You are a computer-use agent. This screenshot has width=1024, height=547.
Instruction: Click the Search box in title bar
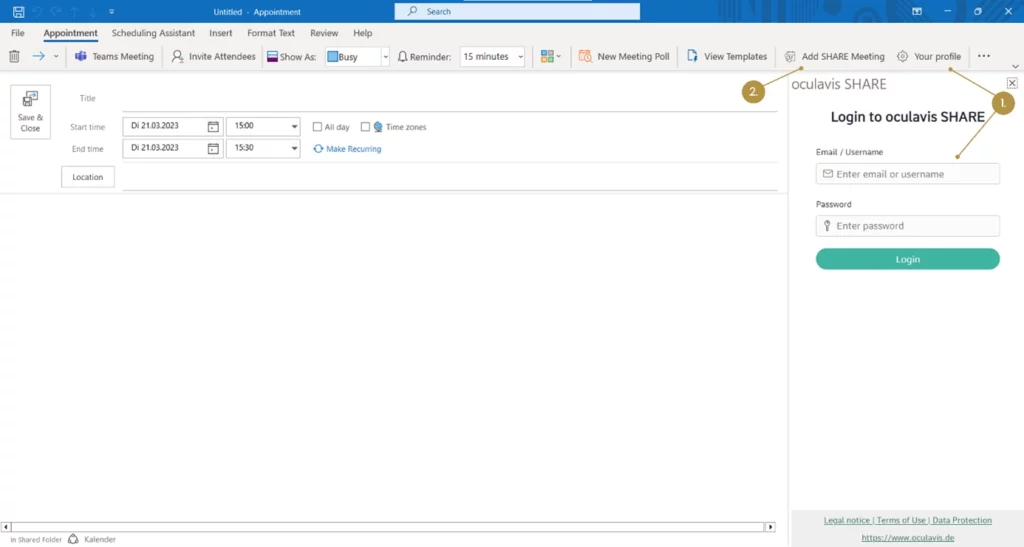[517, 11]
